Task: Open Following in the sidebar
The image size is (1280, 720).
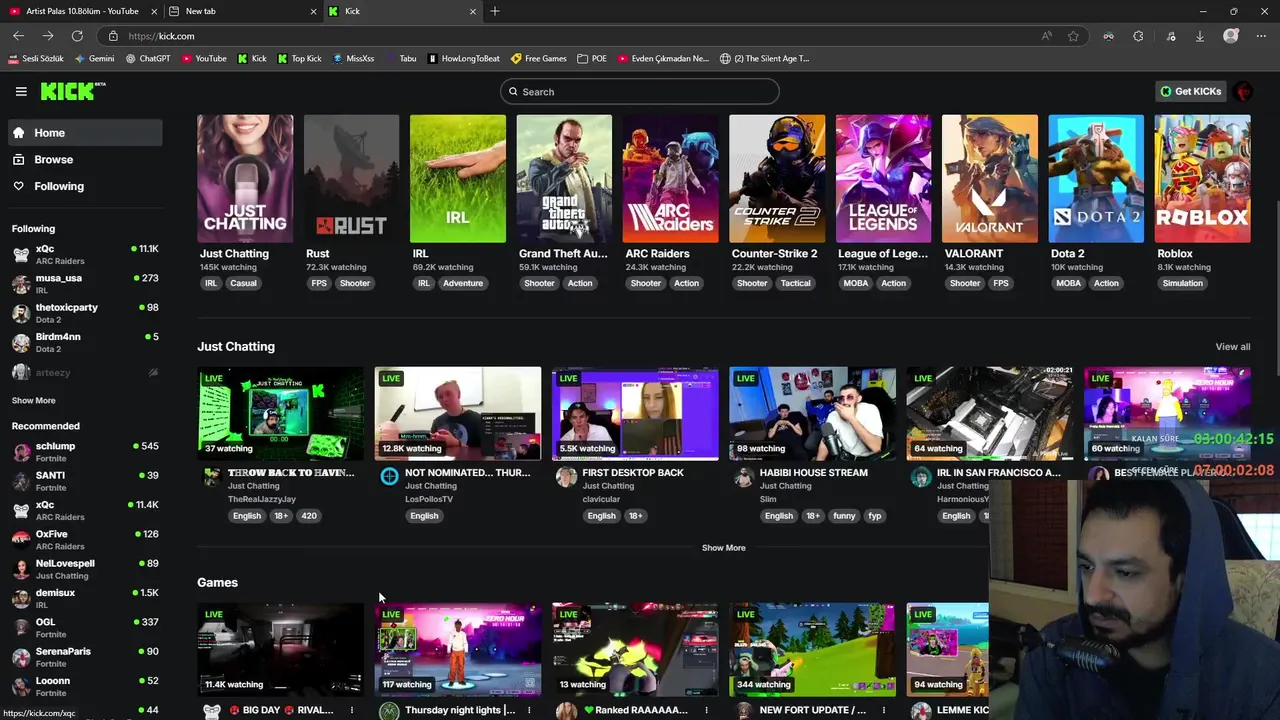Action: click(85, 186)
